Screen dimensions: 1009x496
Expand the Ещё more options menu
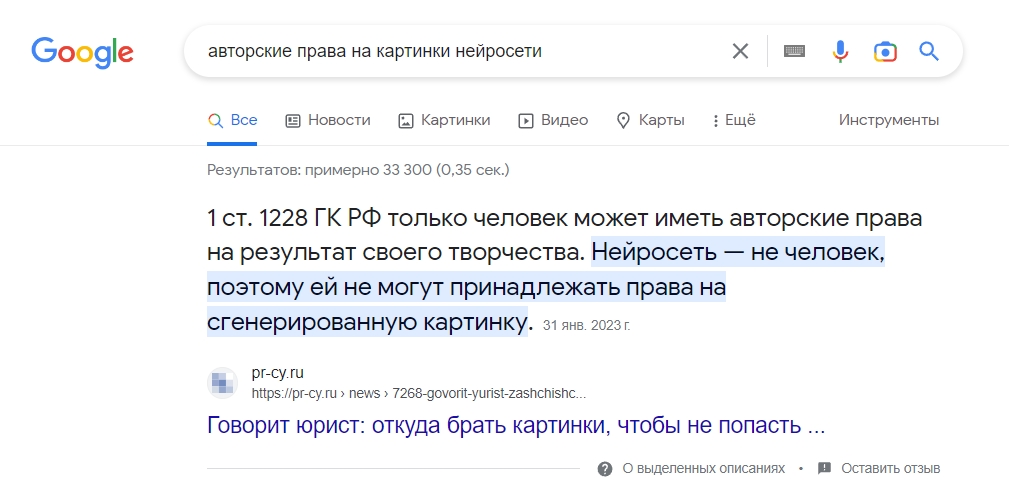(733, 120)
